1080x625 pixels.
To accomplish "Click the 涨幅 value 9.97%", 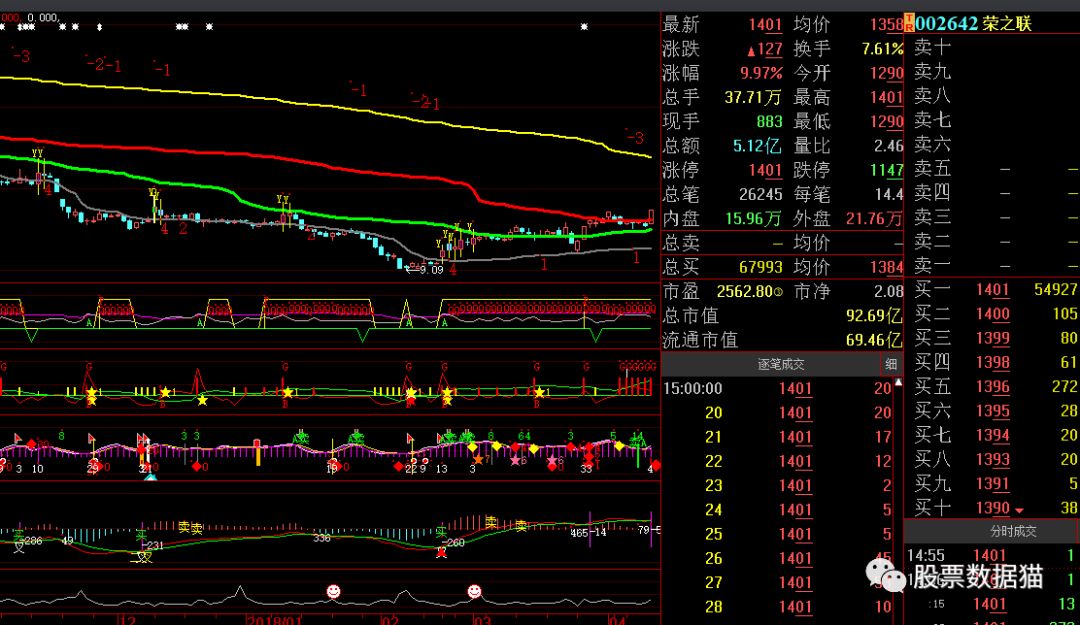I will point(761,73).
